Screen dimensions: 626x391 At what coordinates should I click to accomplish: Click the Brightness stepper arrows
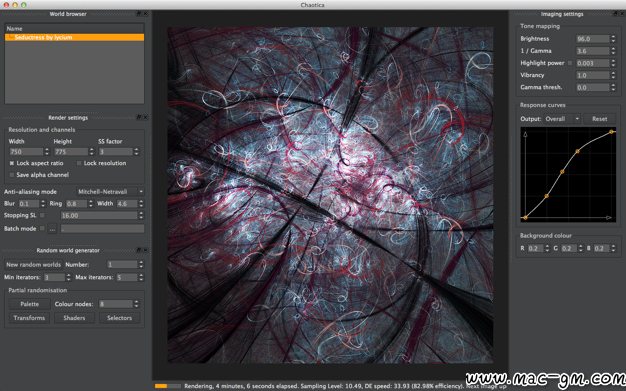click(613, 39)
